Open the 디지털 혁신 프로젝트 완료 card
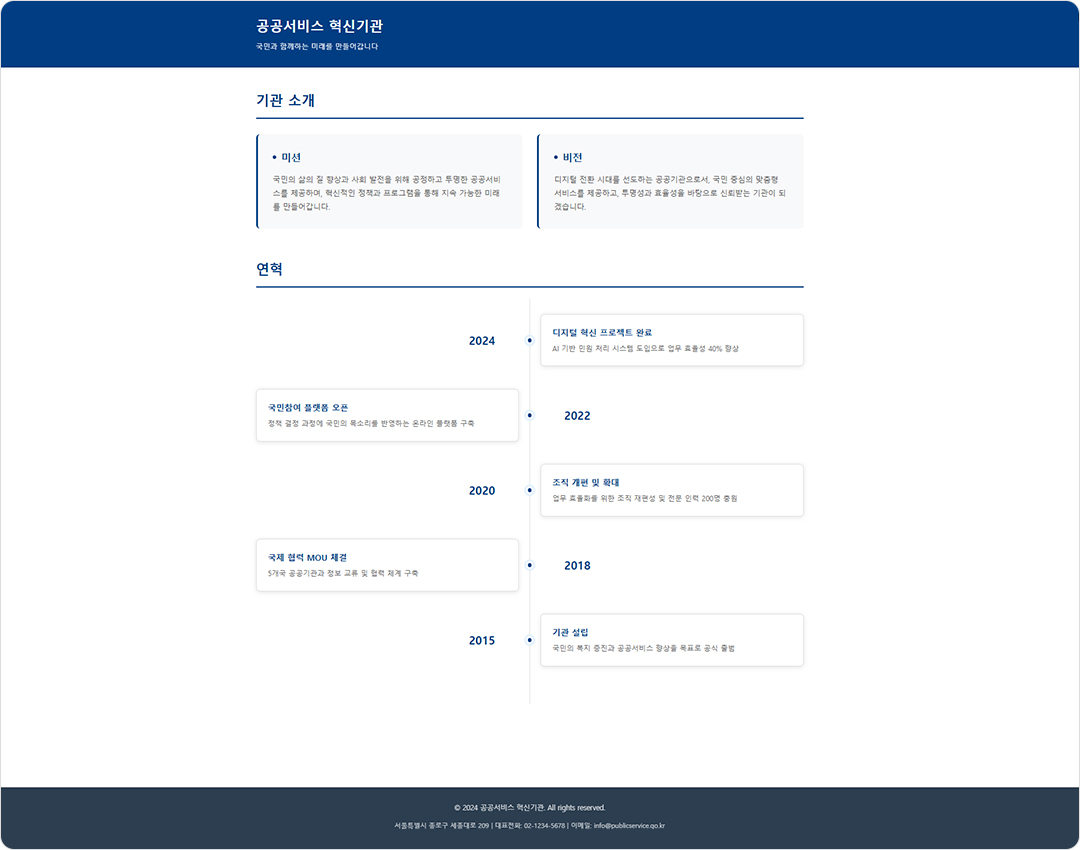Viewport: 1080px width, 850px height. 671,340
